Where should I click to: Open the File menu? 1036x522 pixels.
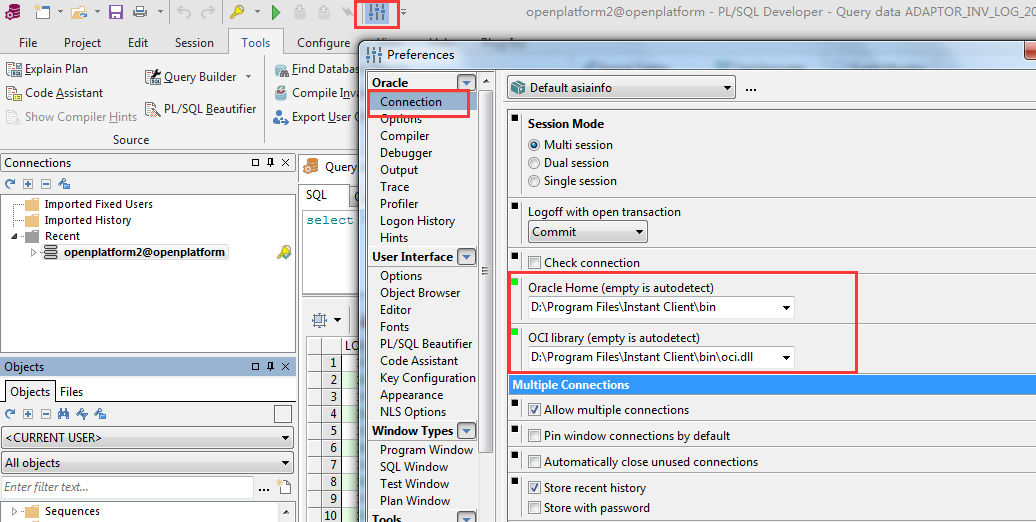coord(28,42)
